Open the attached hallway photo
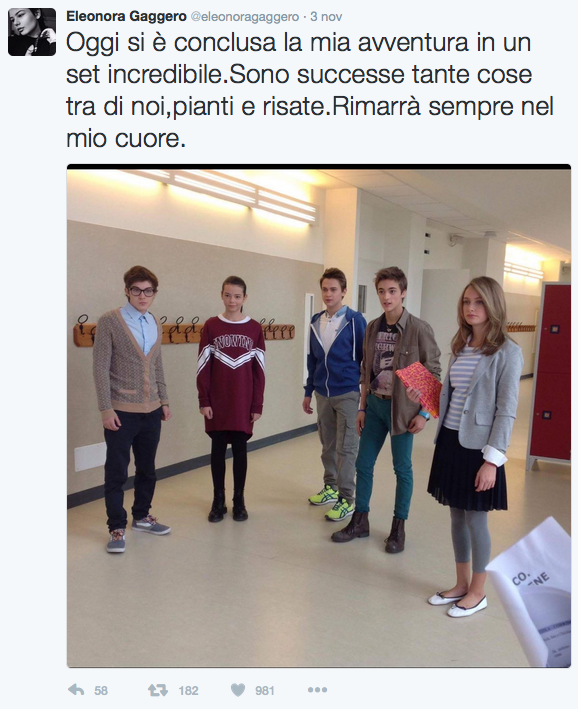 (x=319, y=416)
